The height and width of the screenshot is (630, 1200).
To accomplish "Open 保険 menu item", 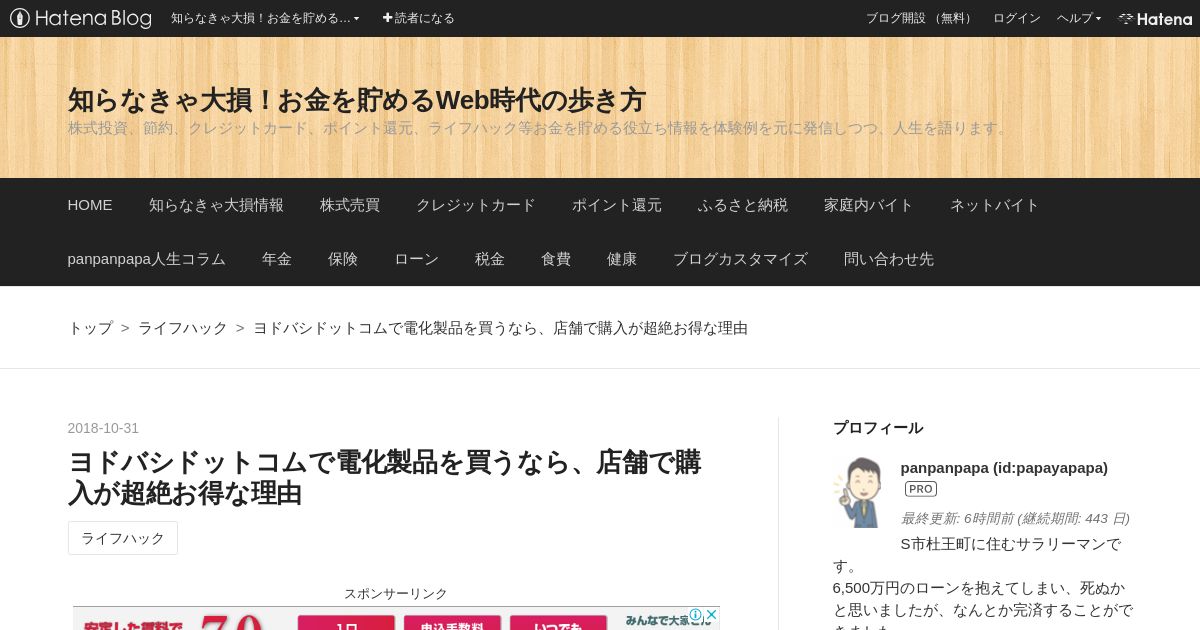I will click(343, 259).
